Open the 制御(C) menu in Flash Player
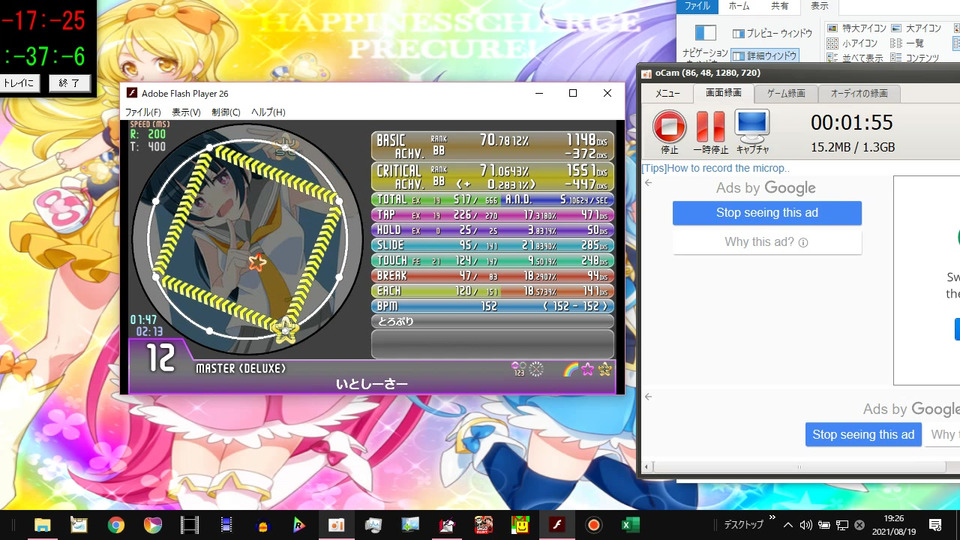Image resolution: width=960 pixels, height=540 pixels. (x=226, y=112)
